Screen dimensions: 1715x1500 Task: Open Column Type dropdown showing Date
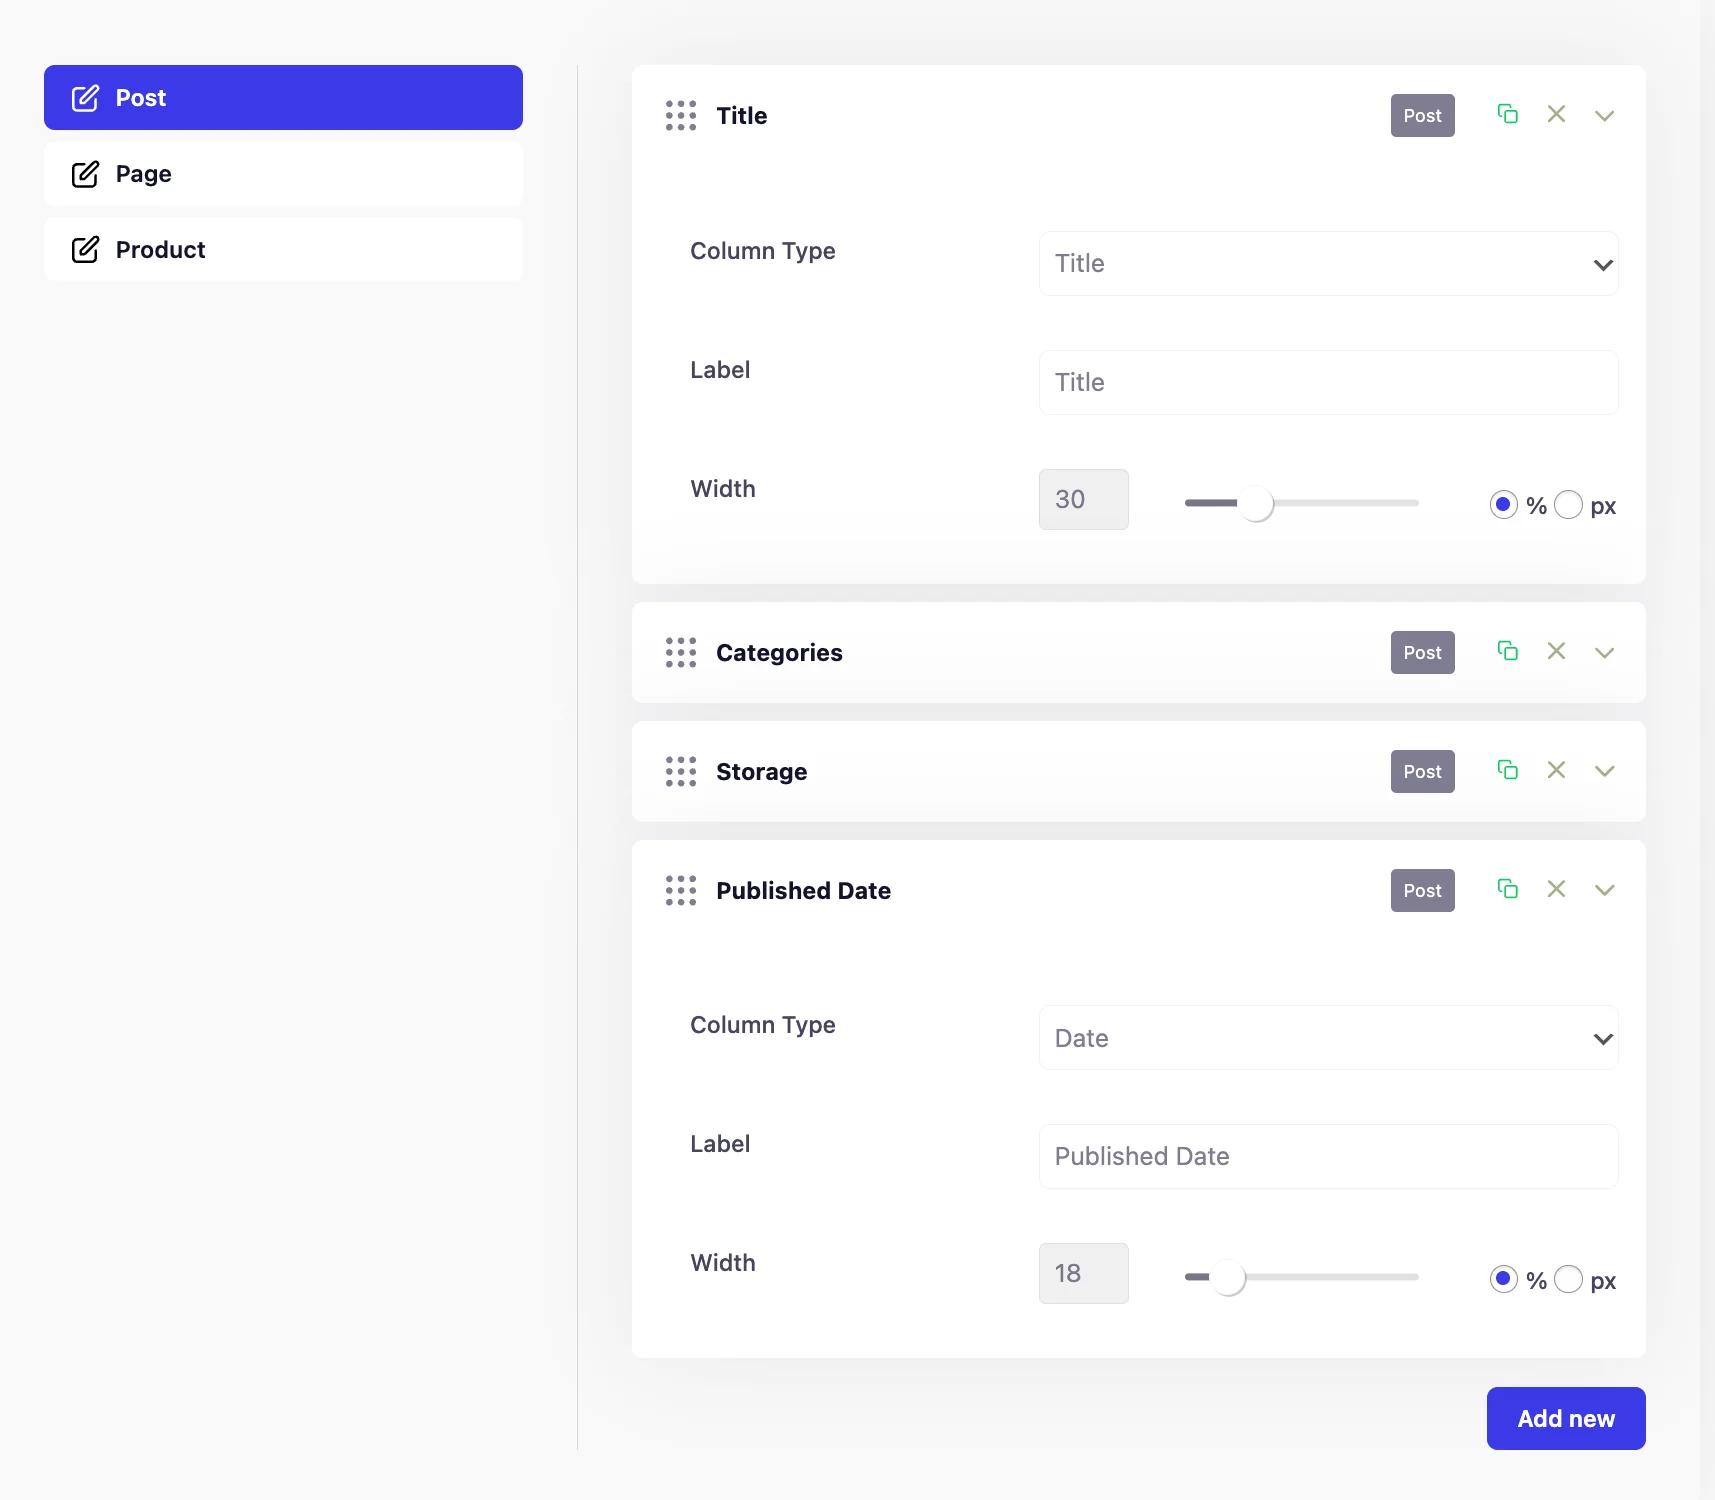(x=1329, y=1038)
